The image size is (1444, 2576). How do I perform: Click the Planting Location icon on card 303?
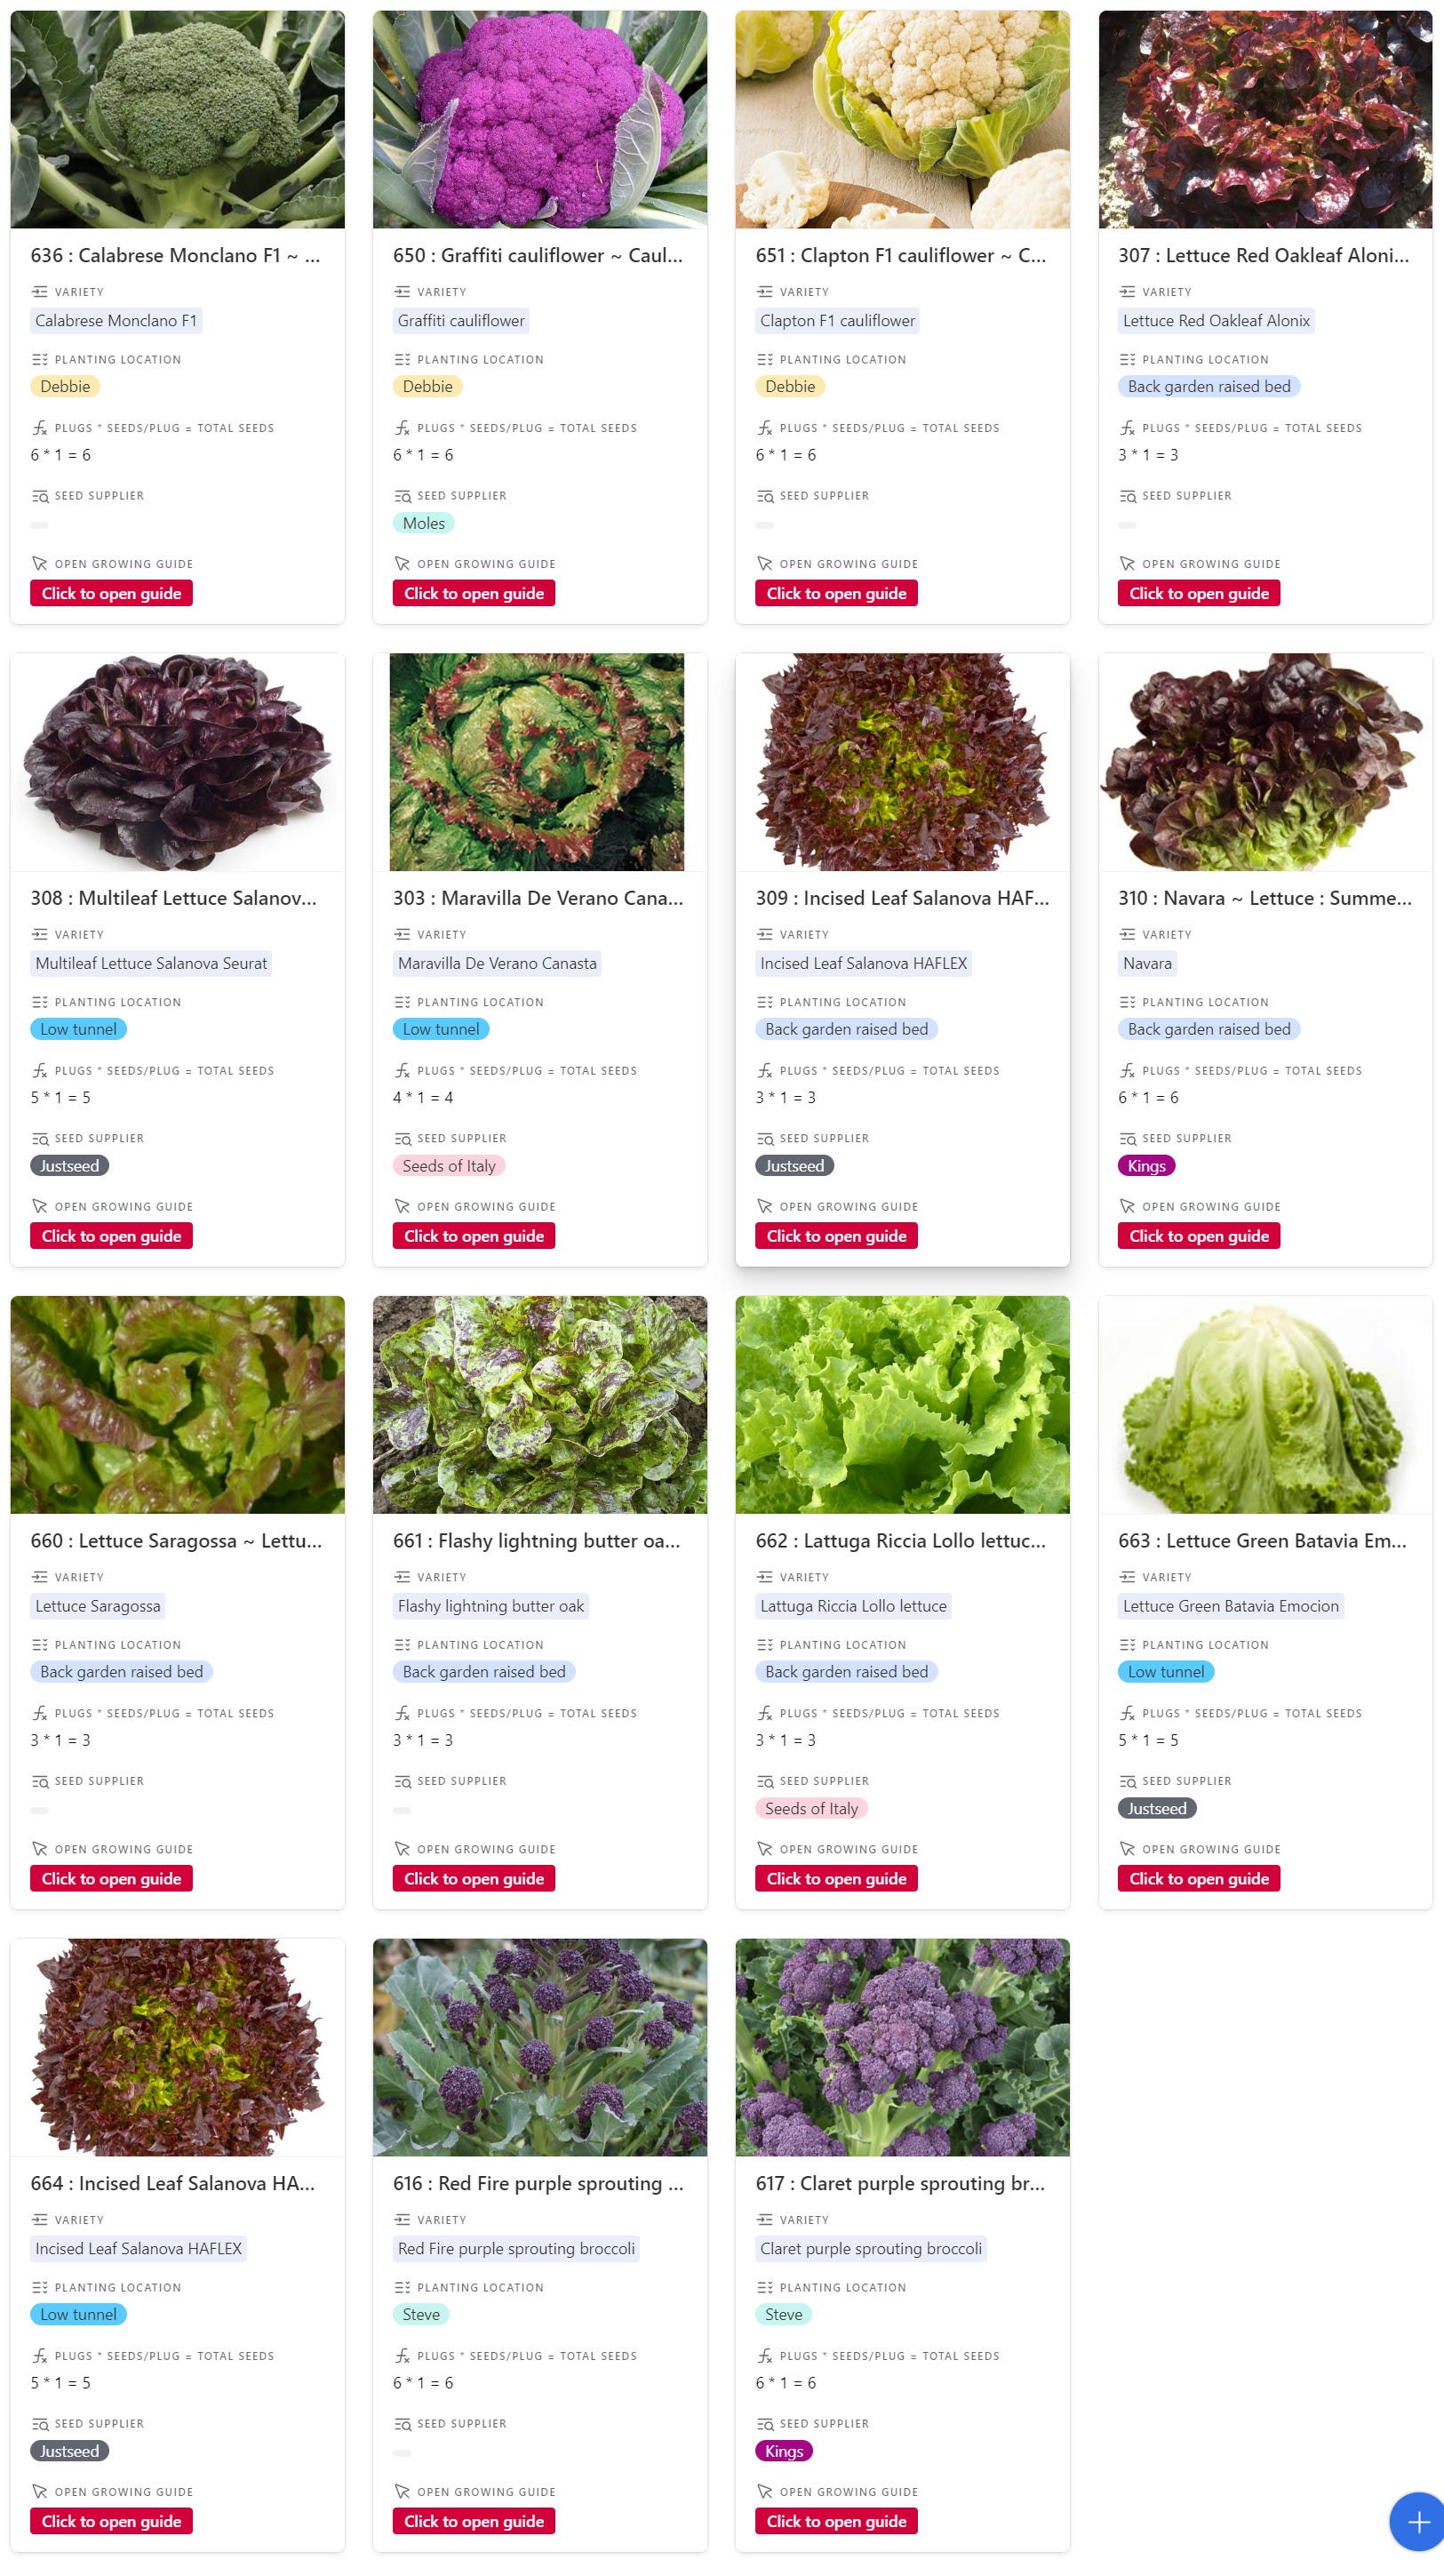click(x=402, y=1002)
